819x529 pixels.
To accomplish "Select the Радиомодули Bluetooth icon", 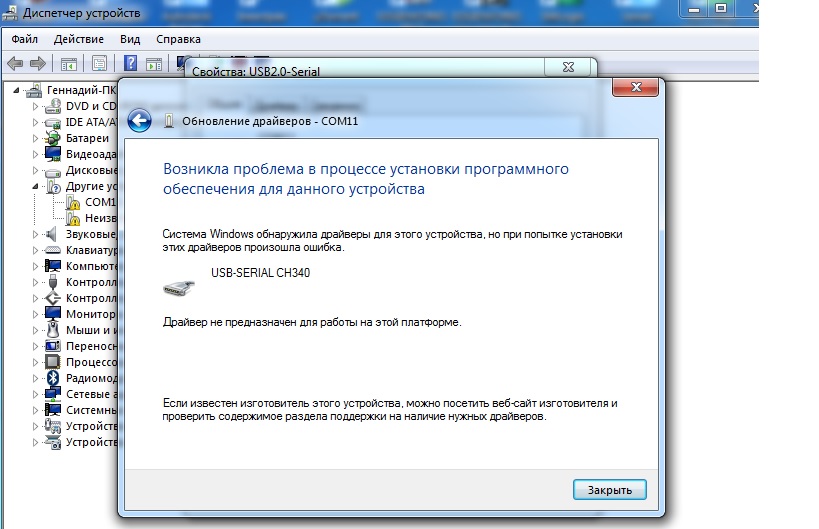I will click(53, 378).
